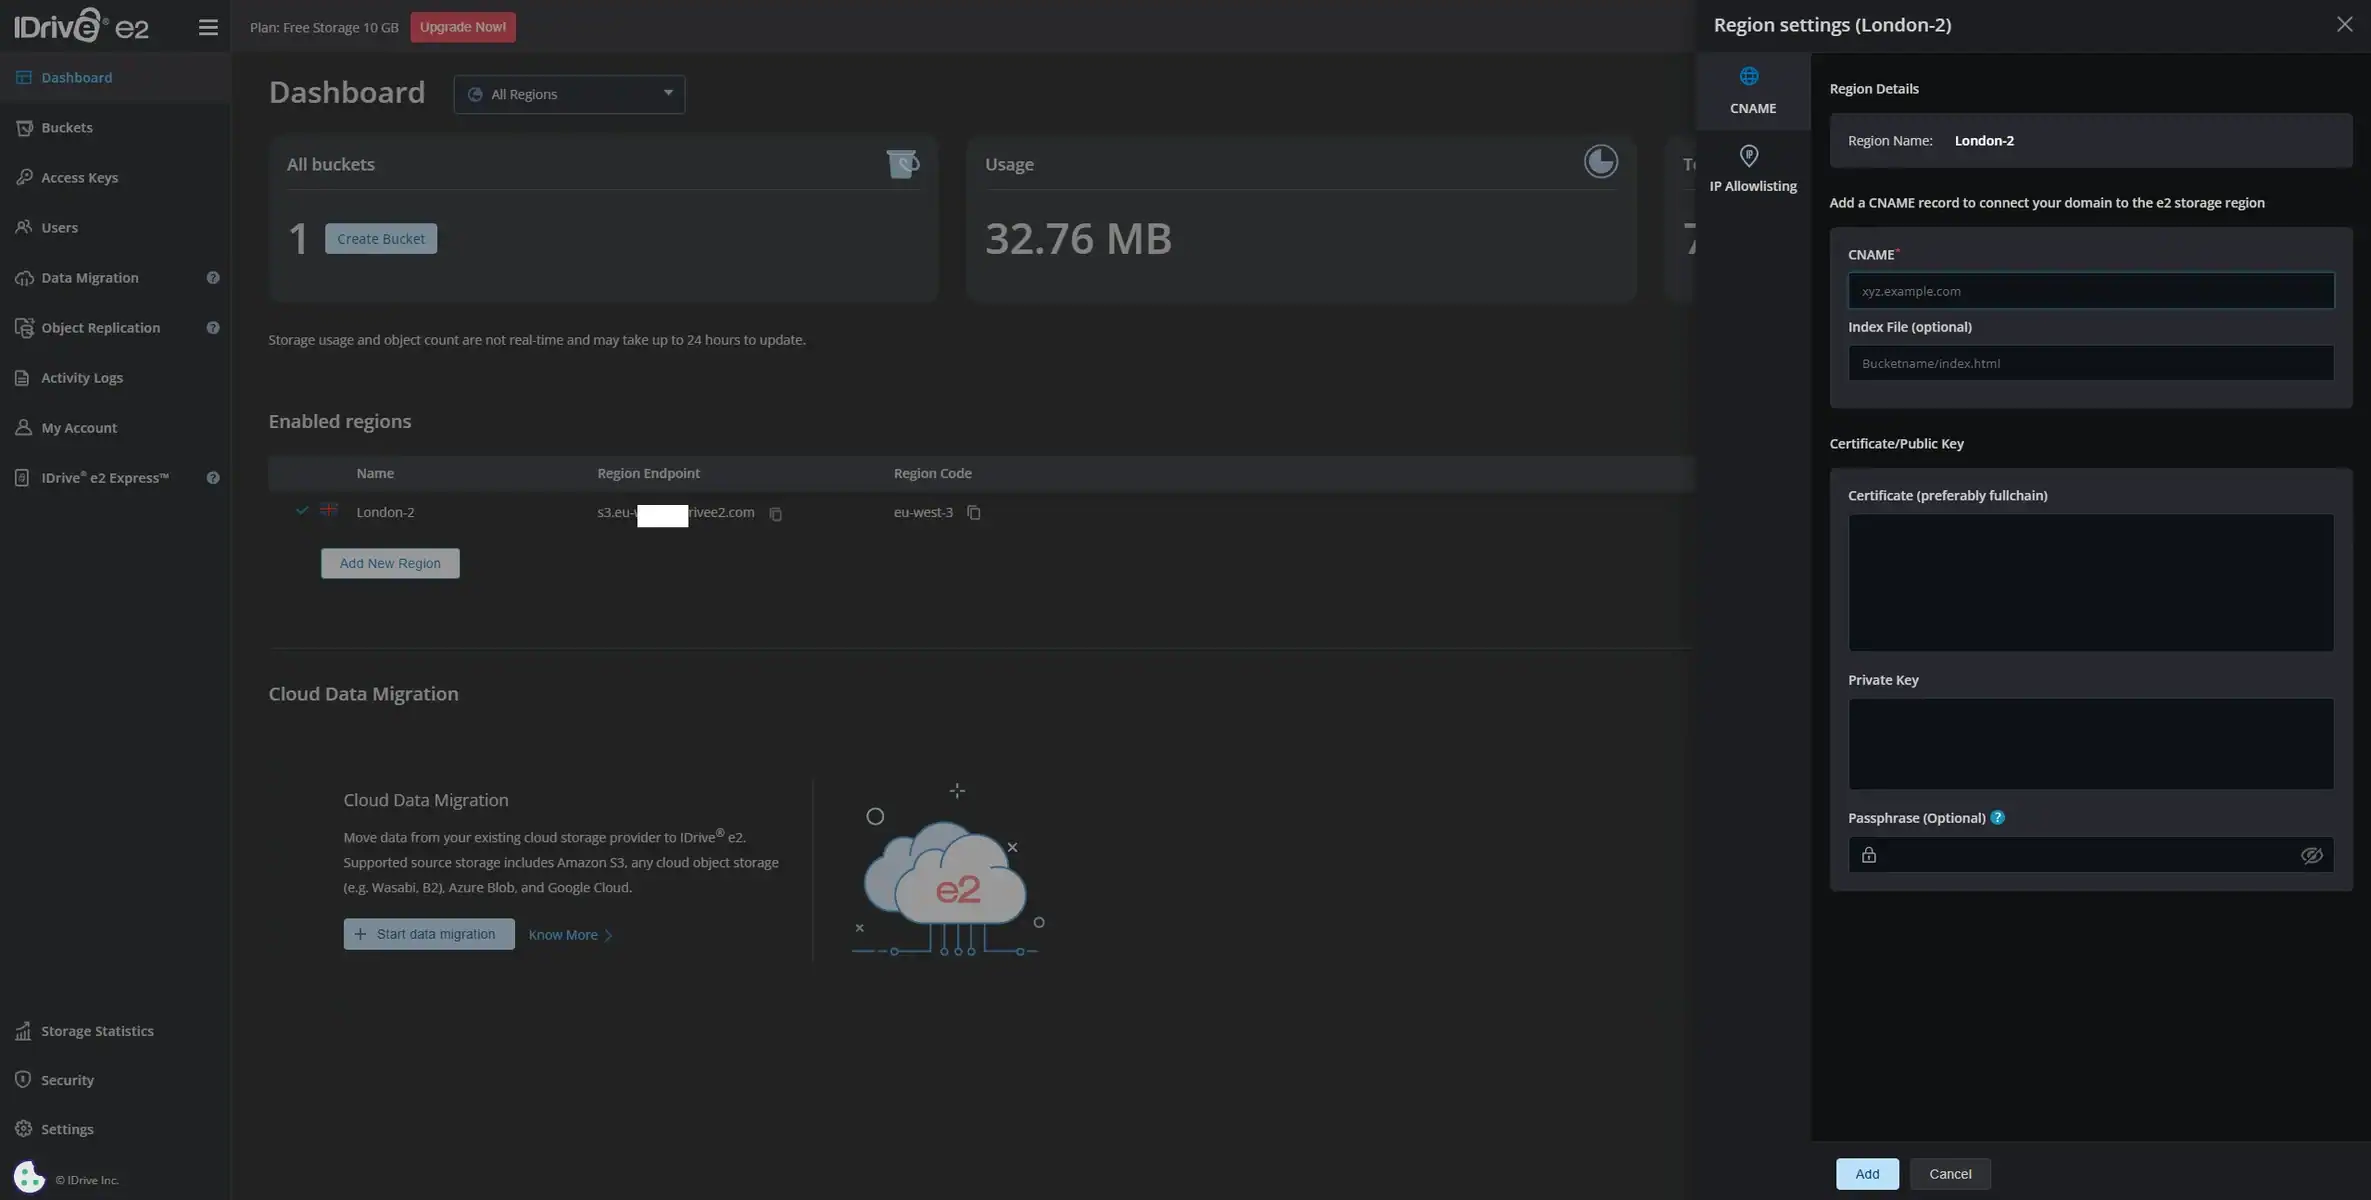Open the Passphrase help tooltip
The image size is (2371, 1200).
point(1997,818)
